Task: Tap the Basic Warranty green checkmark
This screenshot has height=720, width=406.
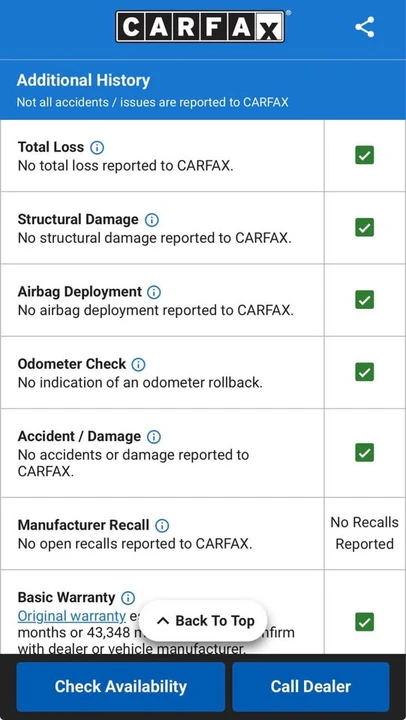Action: click(x=365, y=622)
